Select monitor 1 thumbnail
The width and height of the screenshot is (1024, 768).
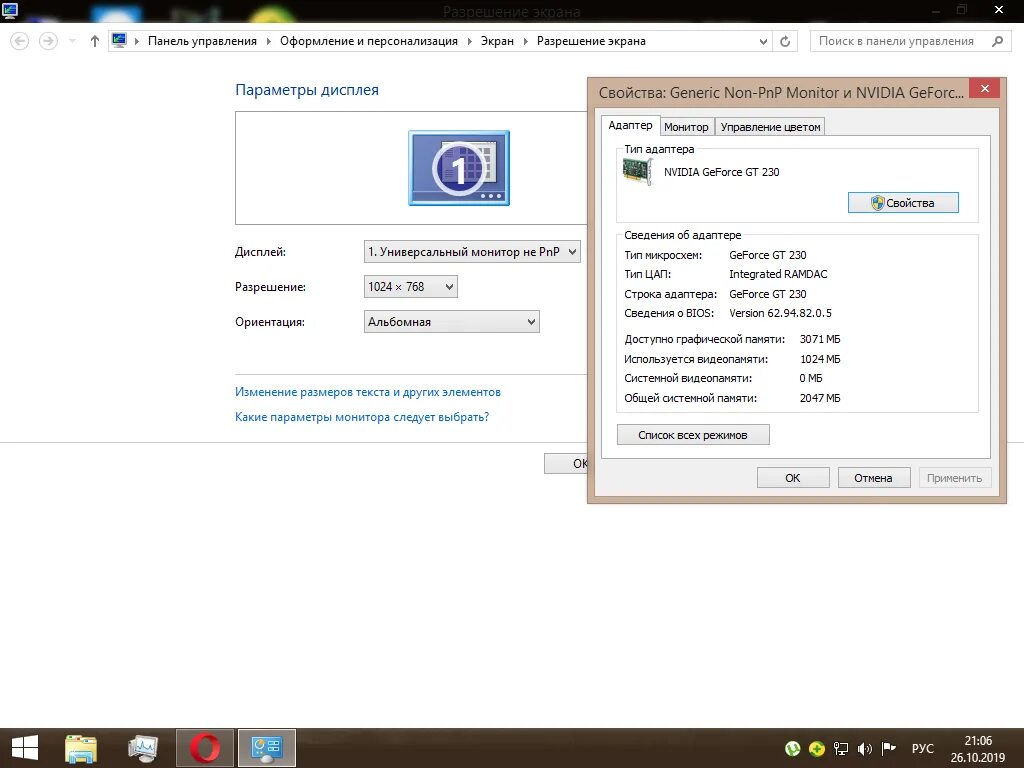tap(459, 168)
